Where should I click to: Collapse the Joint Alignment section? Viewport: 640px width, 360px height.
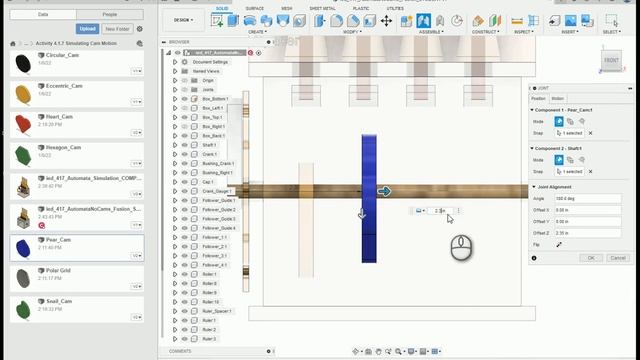coord(533,187)
